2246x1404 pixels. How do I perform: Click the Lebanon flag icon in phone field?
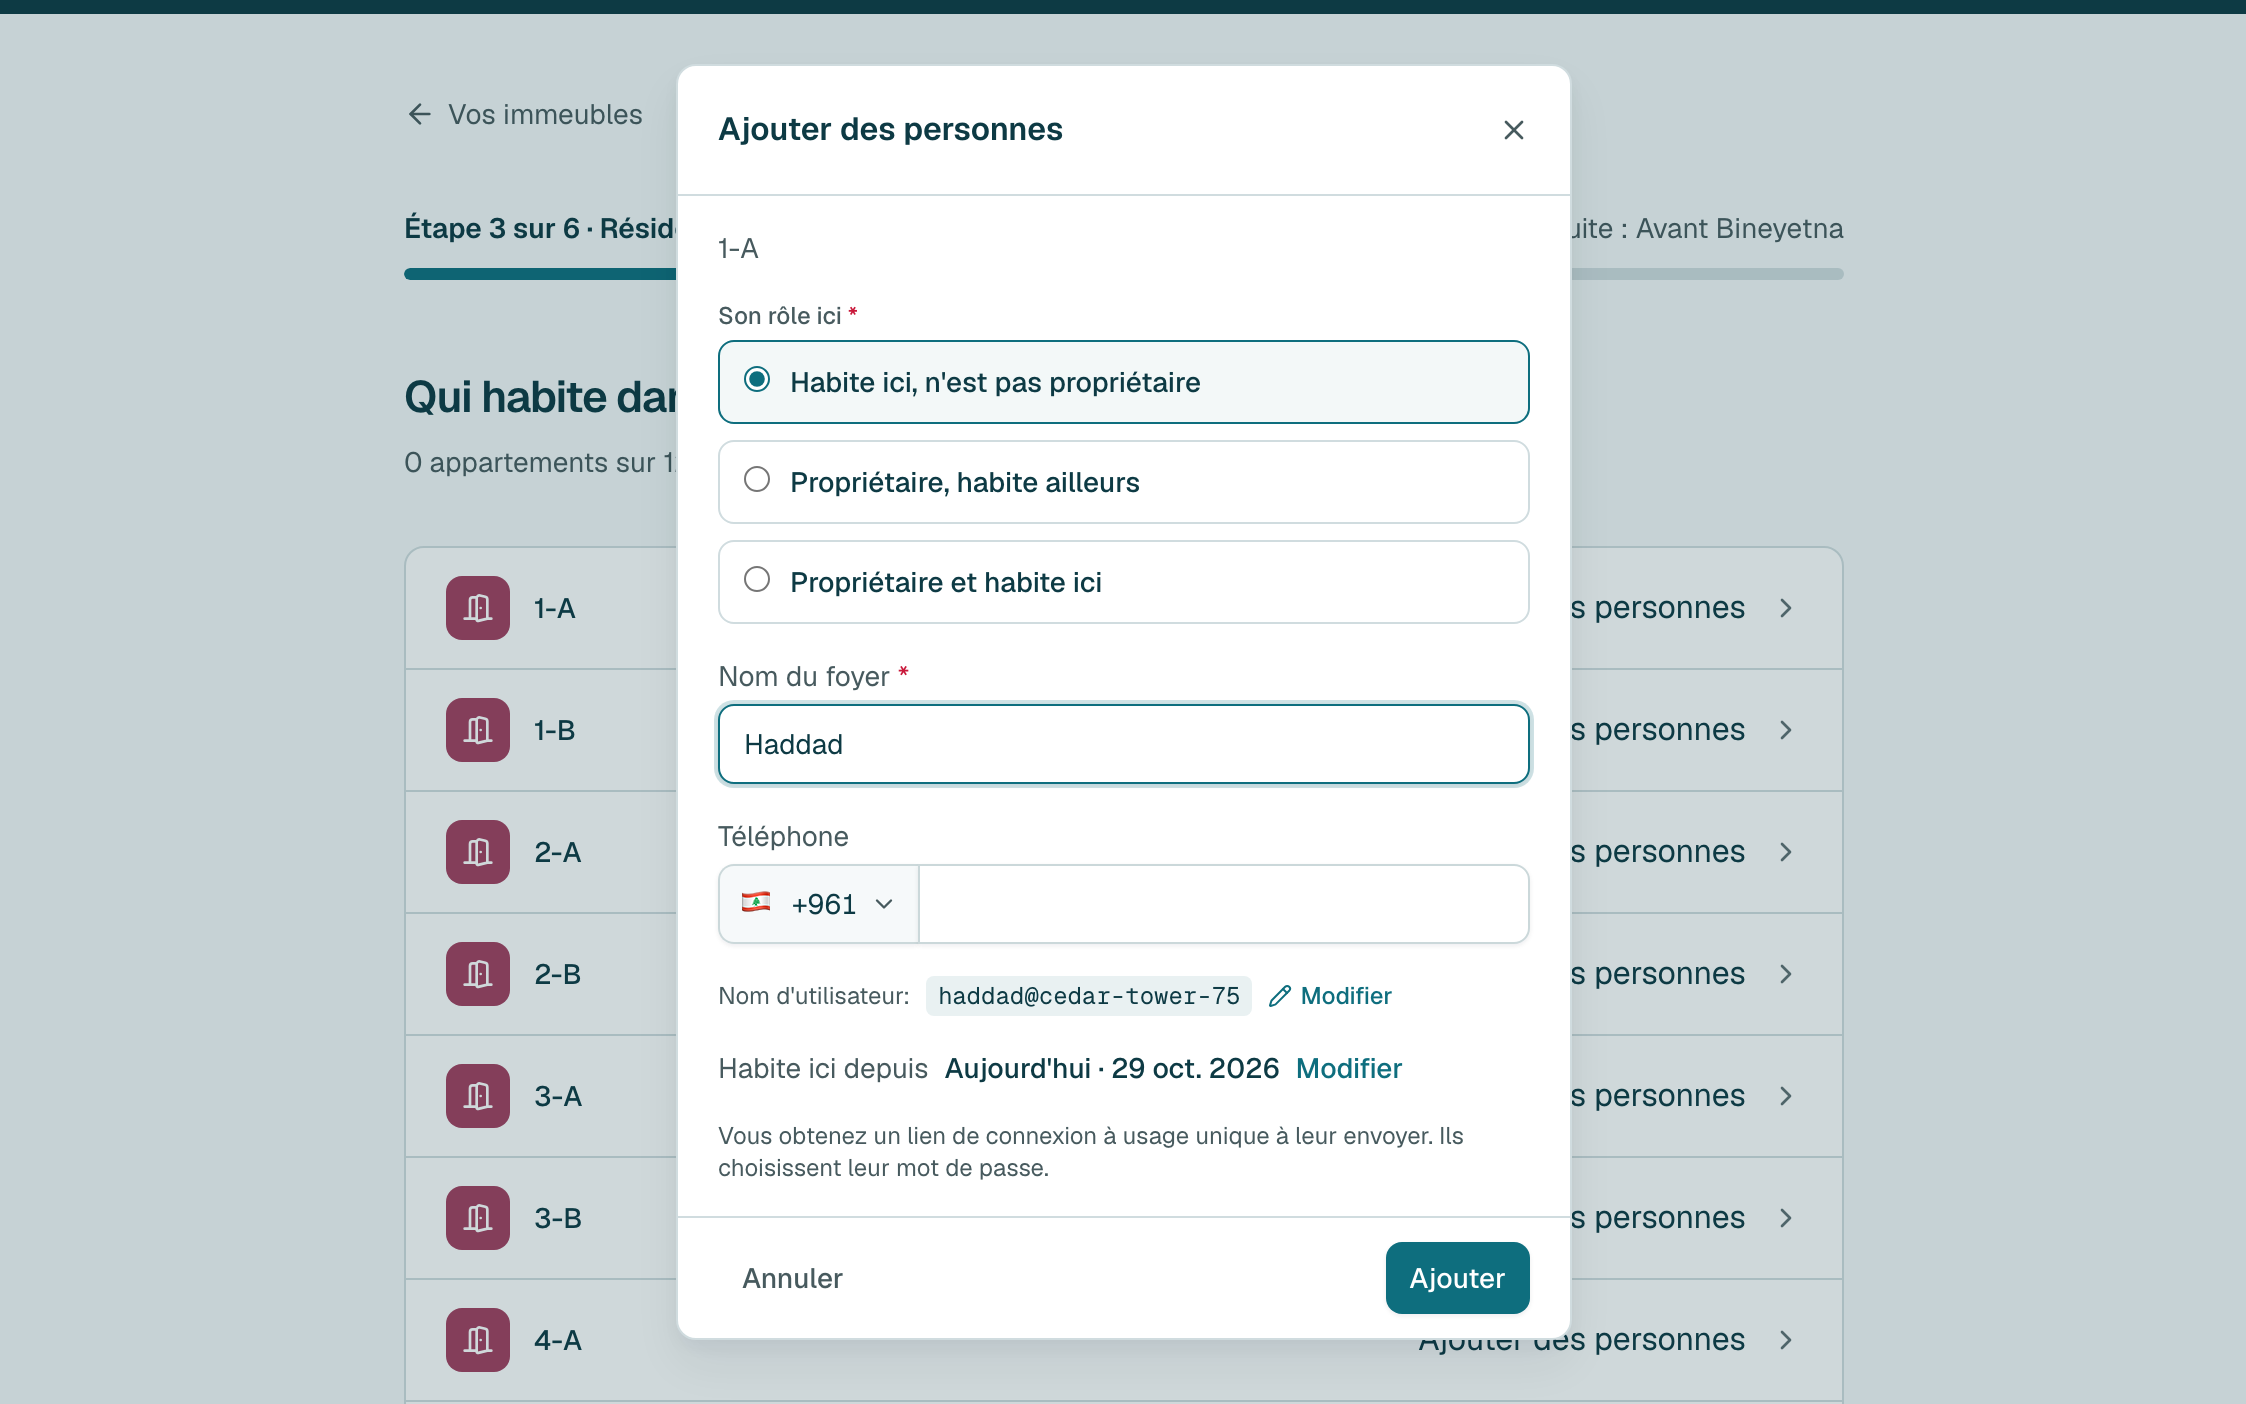(x=756, y=903)
